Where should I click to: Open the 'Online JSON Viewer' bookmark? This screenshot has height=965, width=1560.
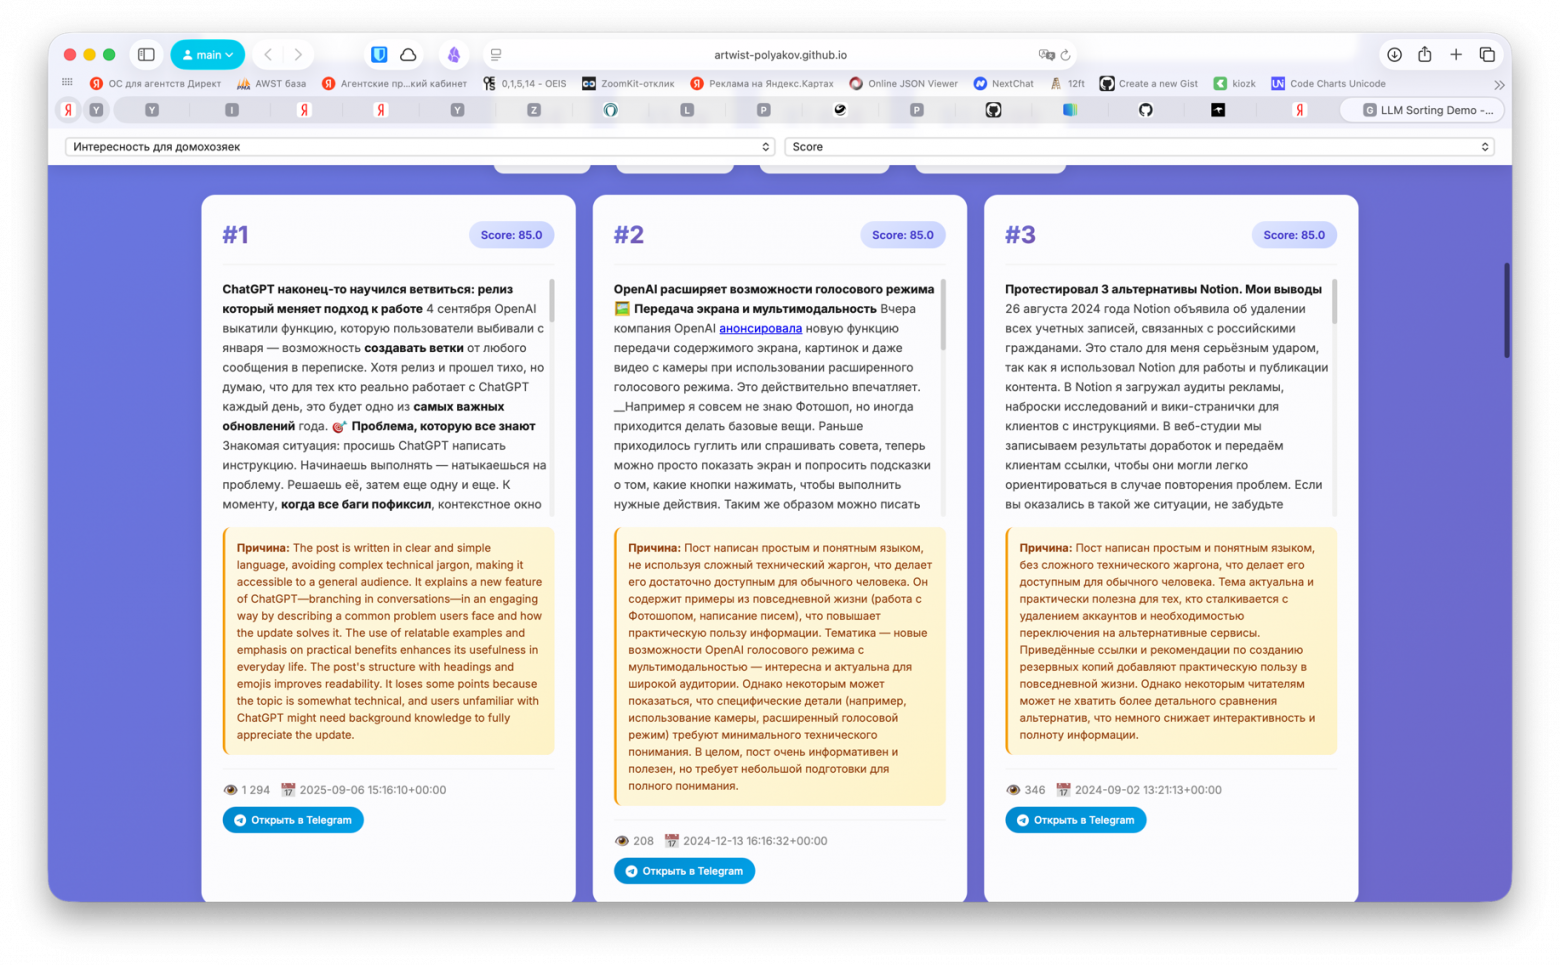pyautogui.click(x=903, y=84)
